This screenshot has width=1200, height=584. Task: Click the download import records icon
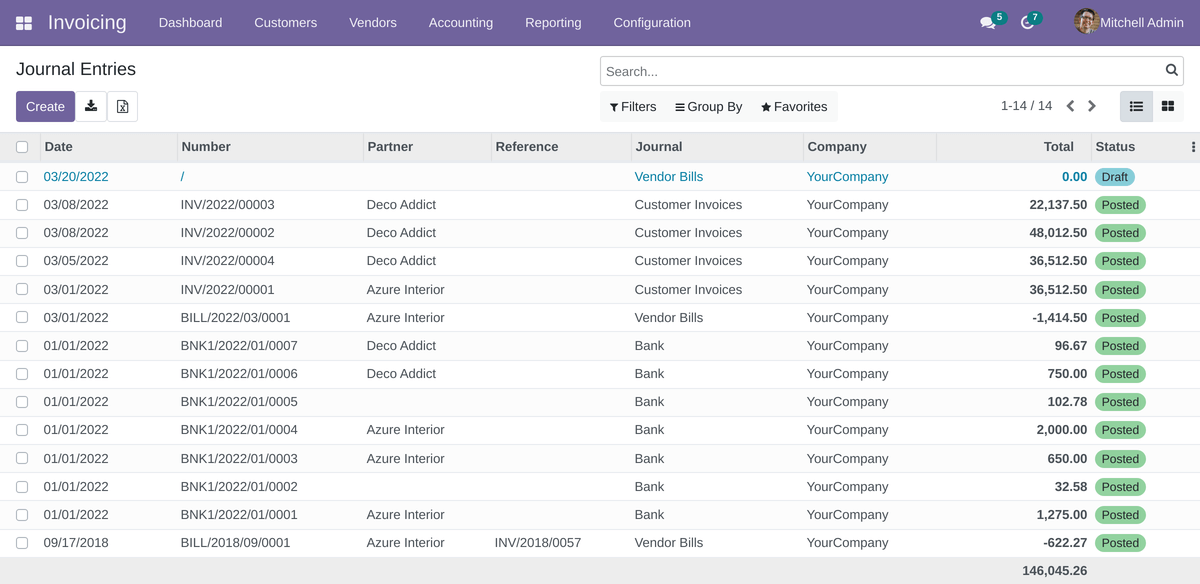91,106
